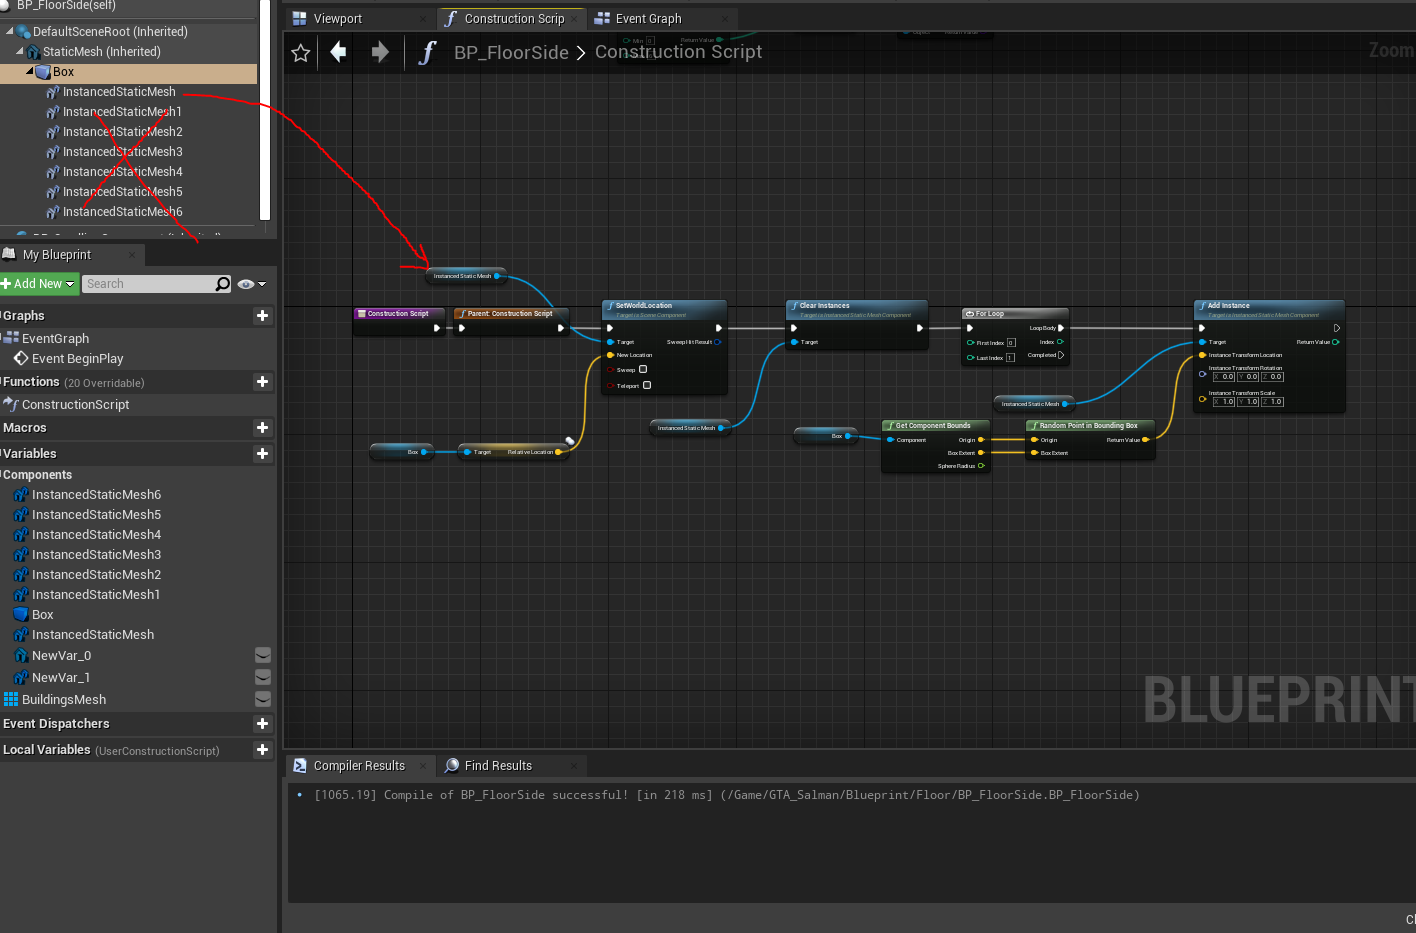
Task: Click the Random Point Return Value pin
Action: [x=1145, y=440]
